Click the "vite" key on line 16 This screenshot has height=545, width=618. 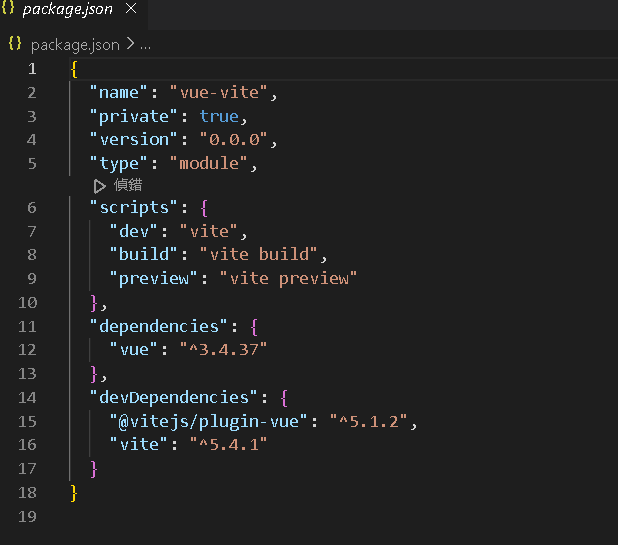139,445
